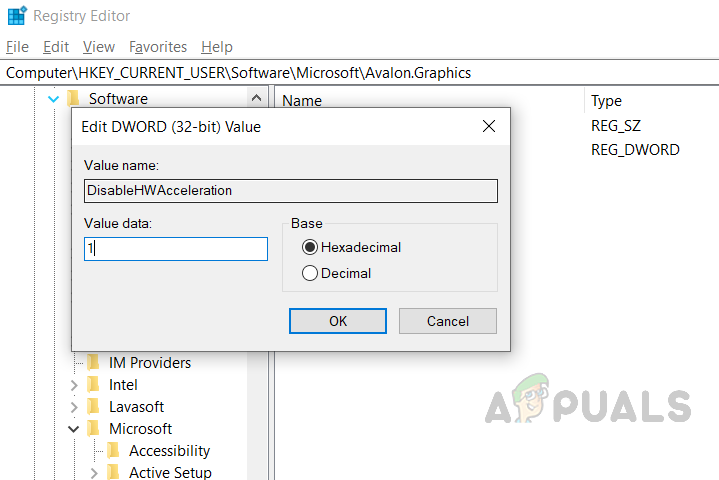The height and width of the screenshot is (480, 719).
Task: Select the Lavasoft key
Action: [x=136, y=407]
